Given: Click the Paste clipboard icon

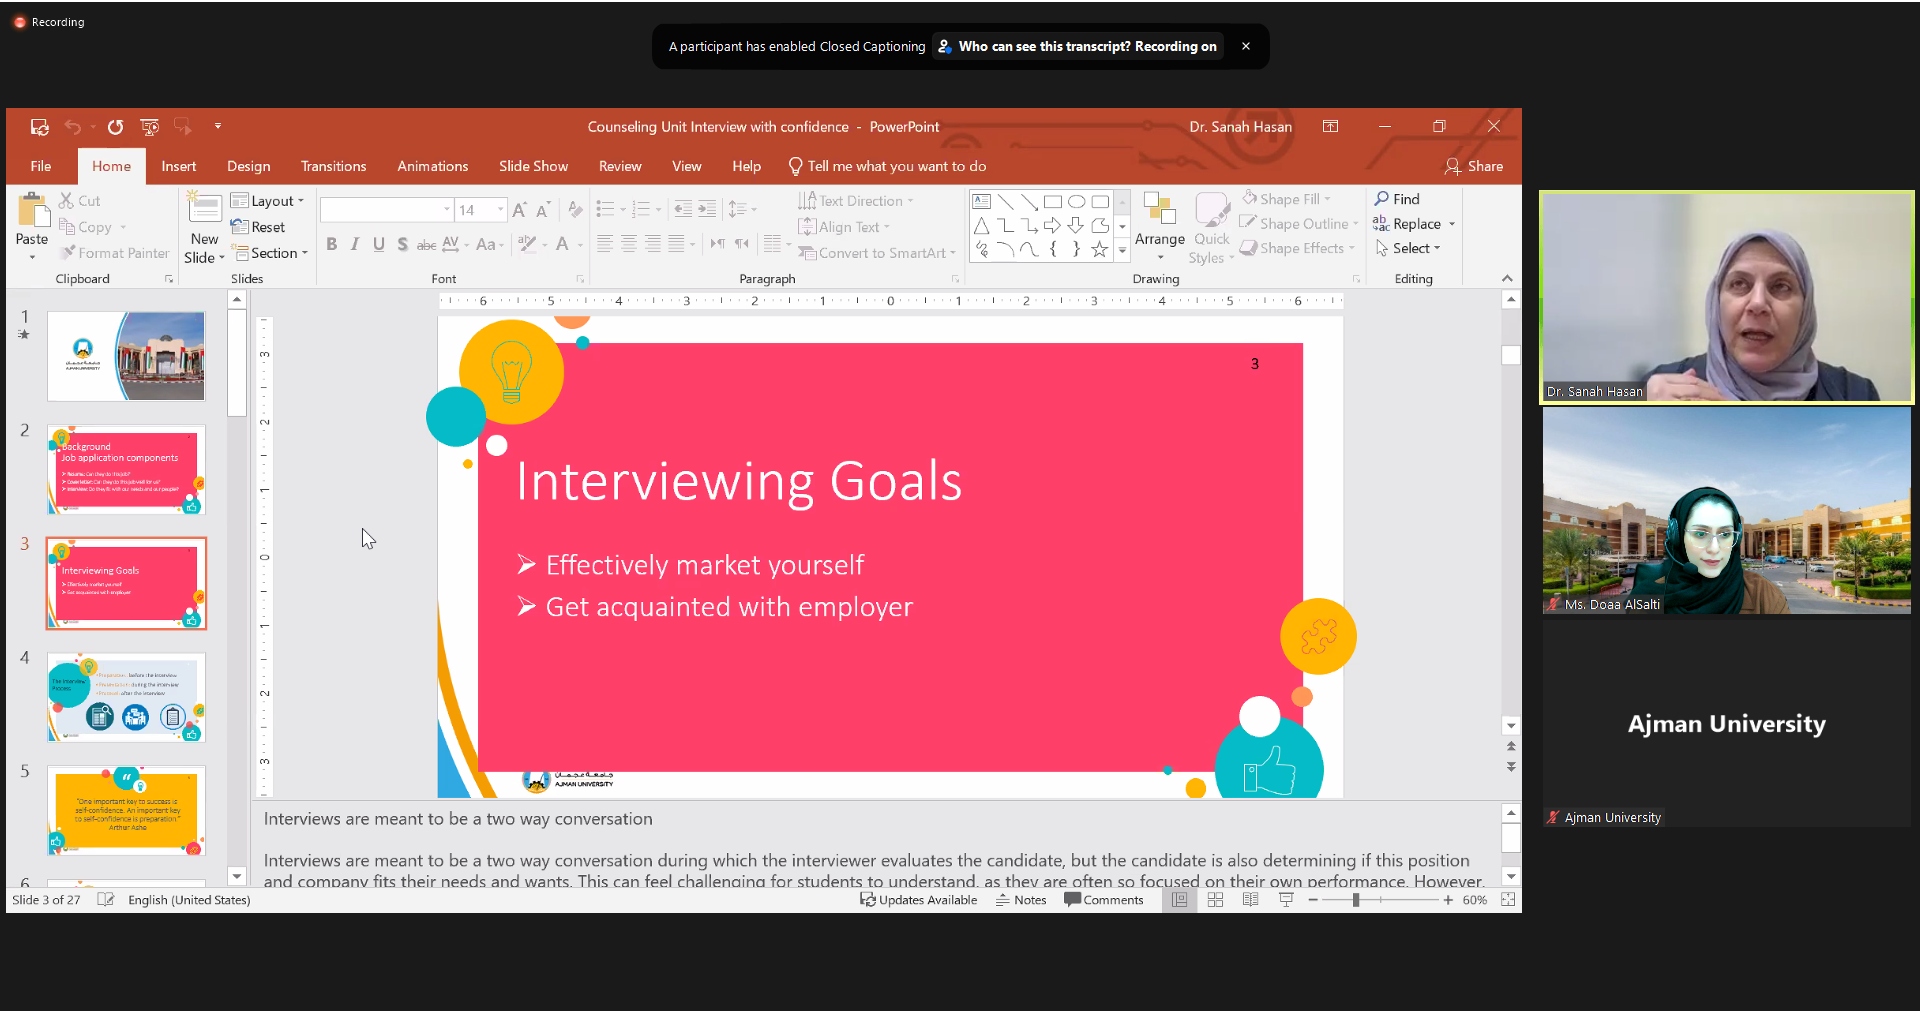Looking at the screenshot, I should pos(32,212).
